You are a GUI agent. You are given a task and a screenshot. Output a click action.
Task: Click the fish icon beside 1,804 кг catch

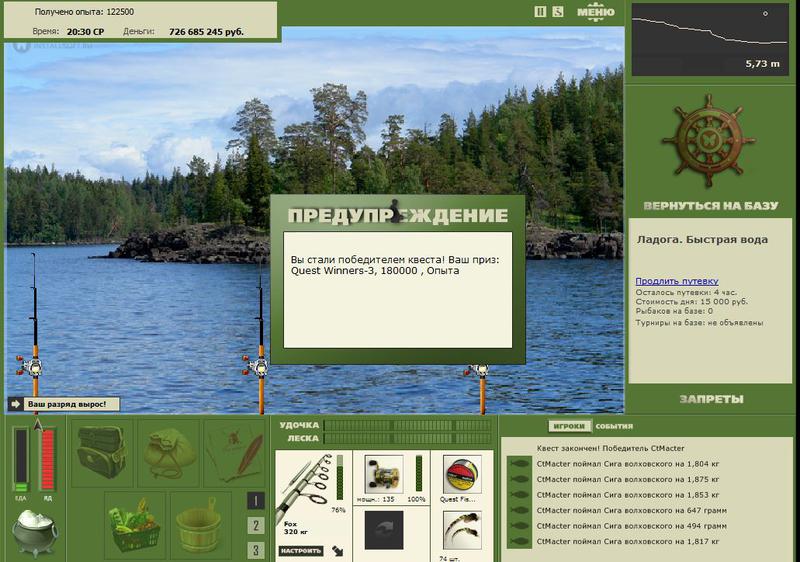click(519, 464)
